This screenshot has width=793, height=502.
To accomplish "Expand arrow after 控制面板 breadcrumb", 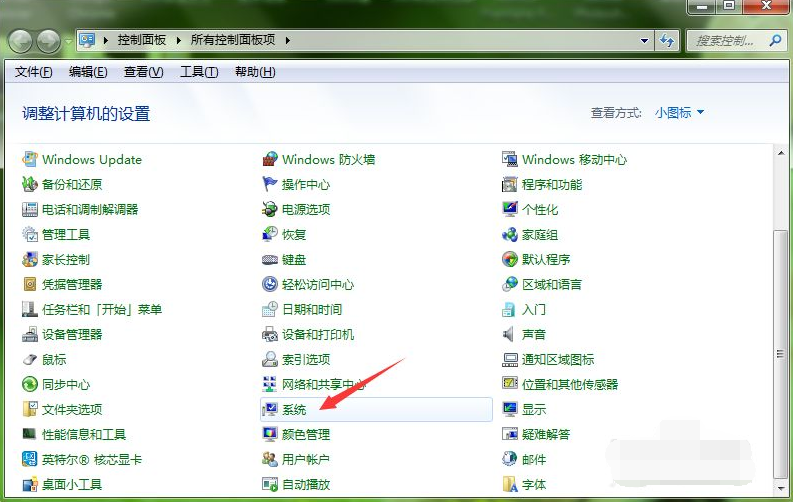I will click(179, 40).
